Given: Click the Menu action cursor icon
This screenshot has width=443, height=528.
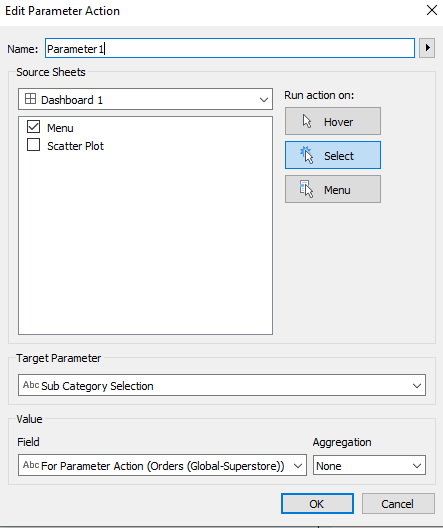Looking at the screenshot, I should coord(307,189).
